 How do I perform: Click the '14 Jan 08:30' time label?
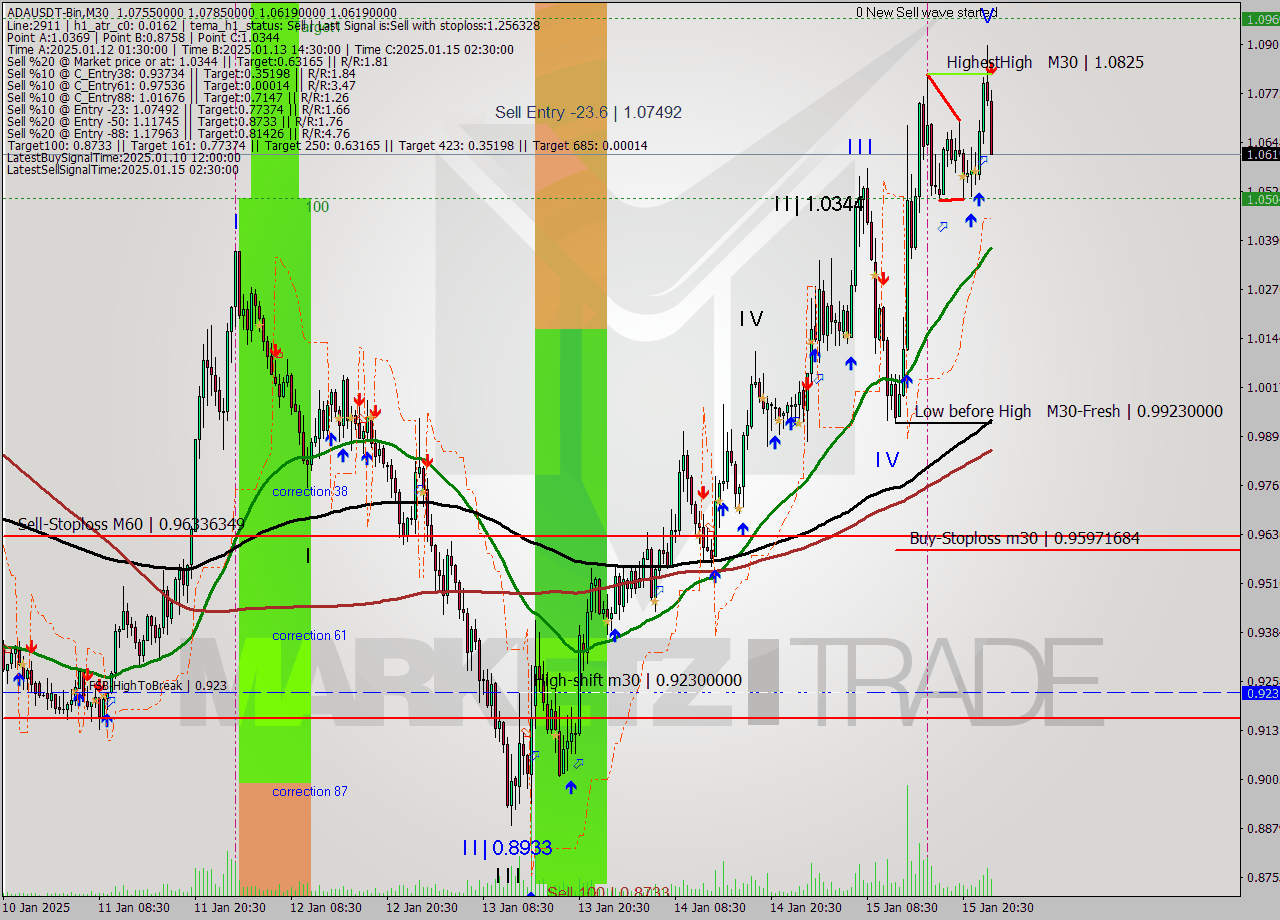[x=709, y=908]
